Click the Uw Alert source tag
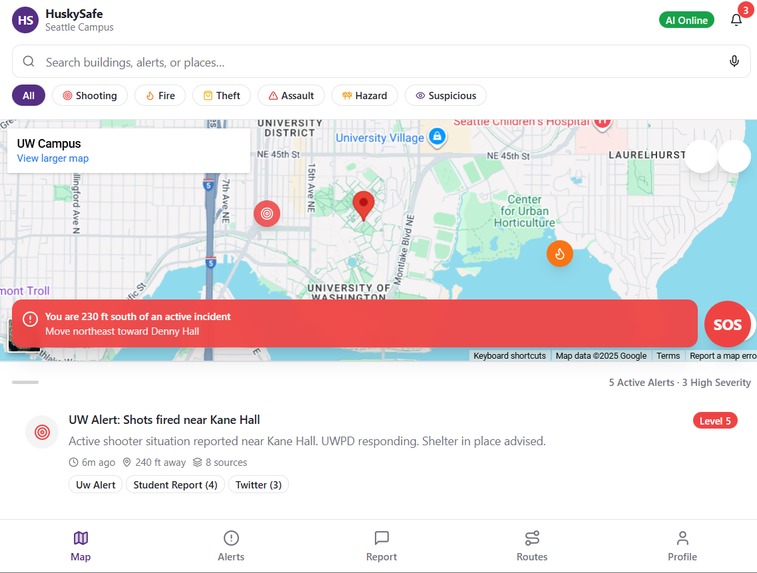The height and width of the screenshot is (573, 757). pyautogui.click(x=96, y=485)
